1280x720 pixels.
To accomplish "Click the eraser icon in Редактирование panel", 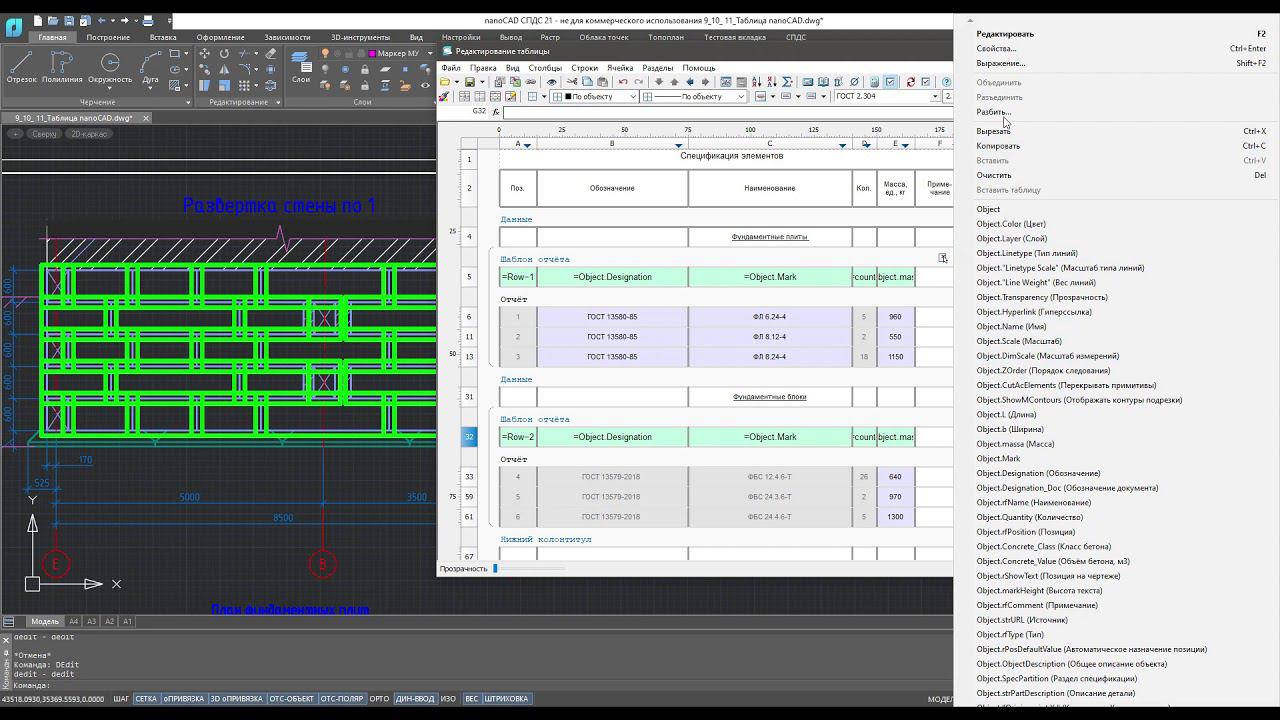I will 271,54.
